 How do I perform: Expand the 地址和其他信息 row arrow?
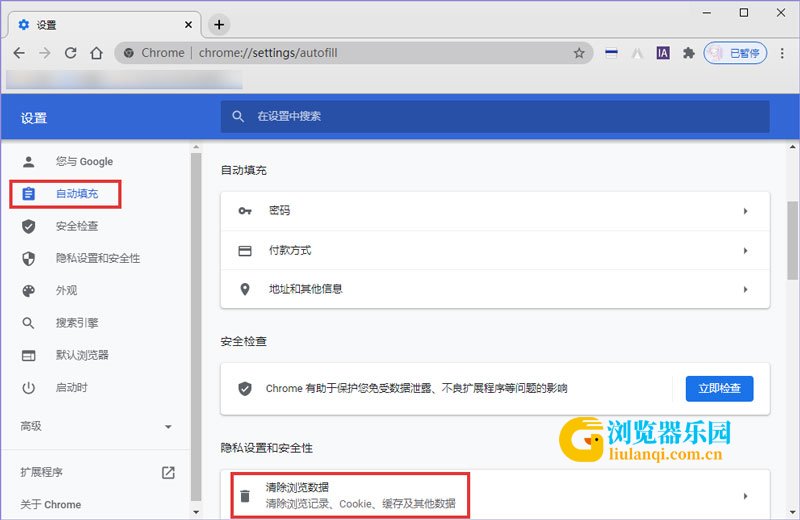tap(745, 289)
